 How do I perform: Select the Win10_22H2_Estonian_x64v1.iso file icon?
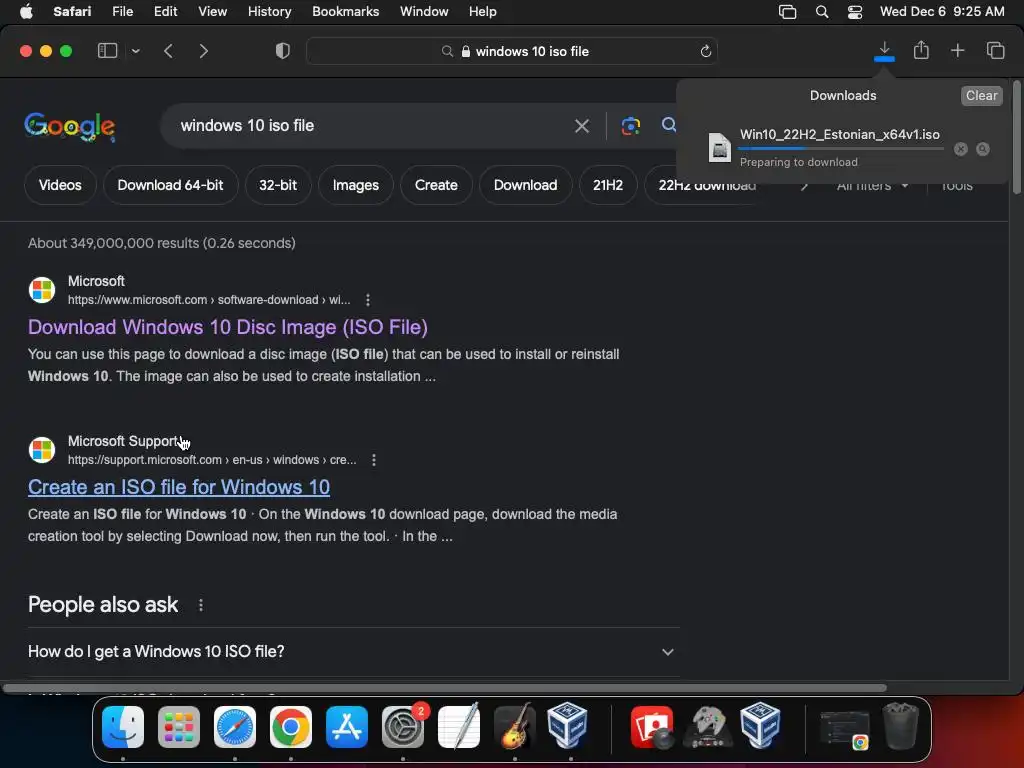tap(719, 147)
